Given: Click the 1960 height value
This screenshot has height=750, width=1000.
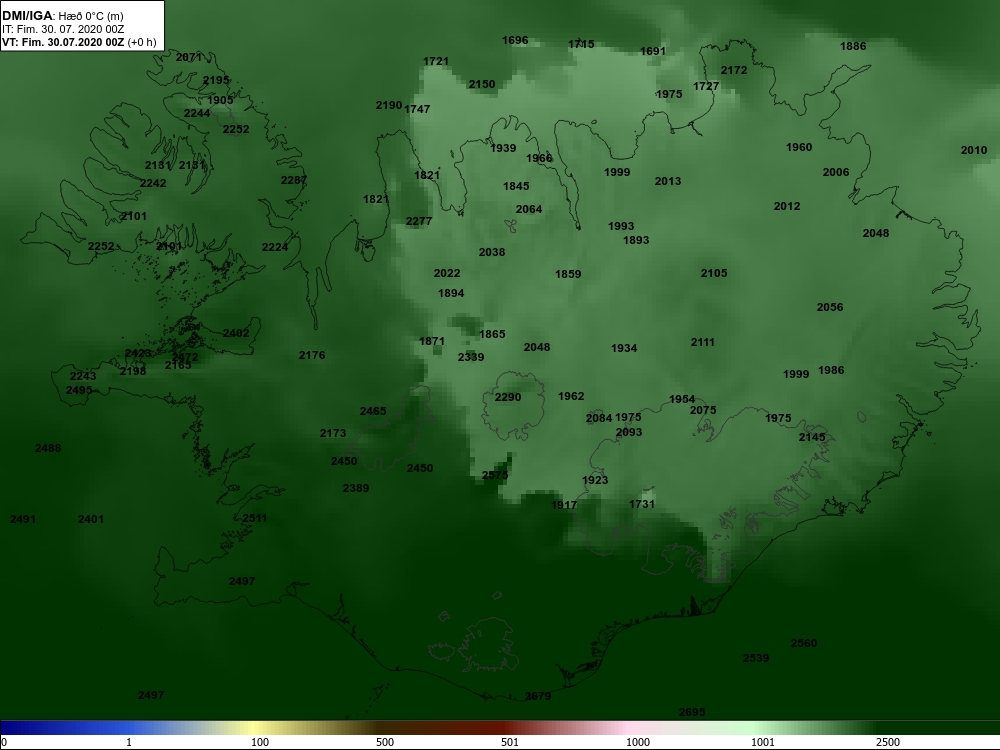Looking at the screenshot, I should (x=799, y=147).
